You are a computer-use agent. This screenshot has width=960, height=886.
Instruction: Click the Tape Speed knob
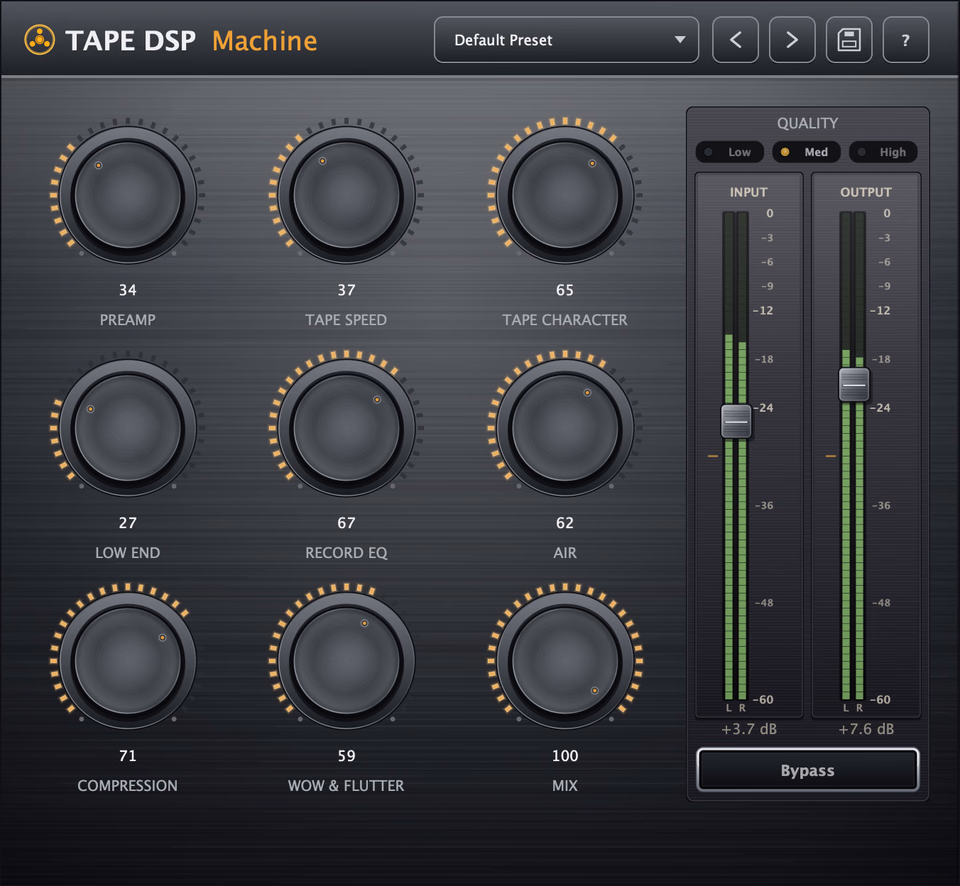click(347, 195)
